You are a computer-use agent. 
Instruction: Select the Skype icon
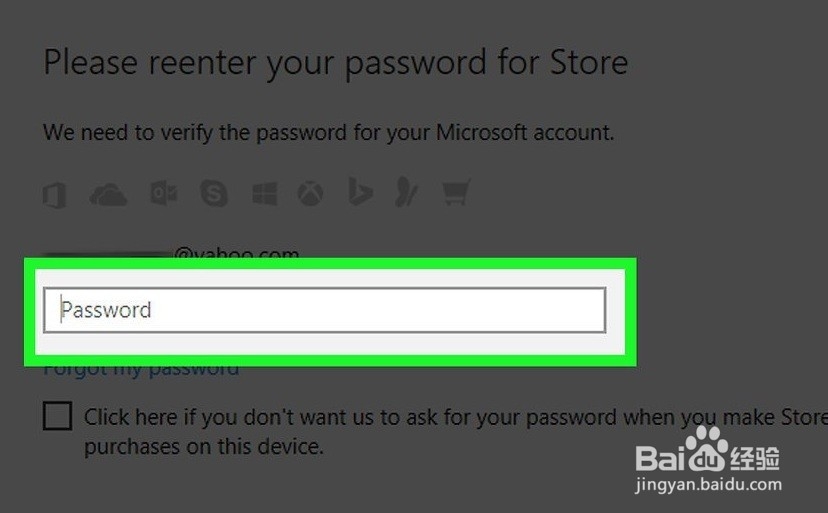(x=214, y=193)
